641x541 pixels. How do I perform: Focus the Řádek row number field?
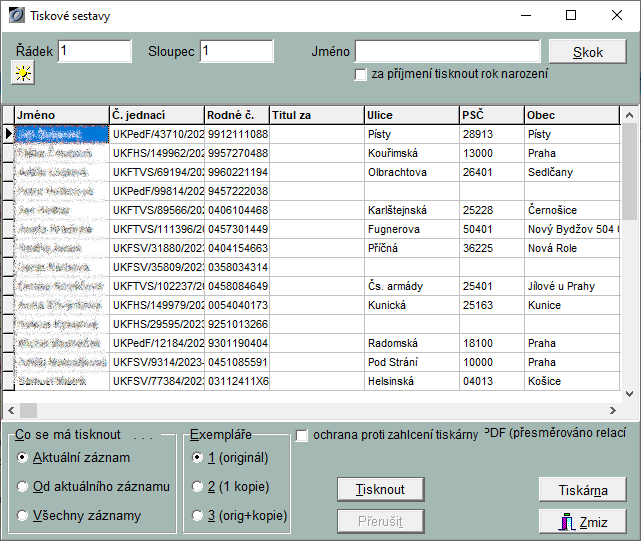coord(95,51)
